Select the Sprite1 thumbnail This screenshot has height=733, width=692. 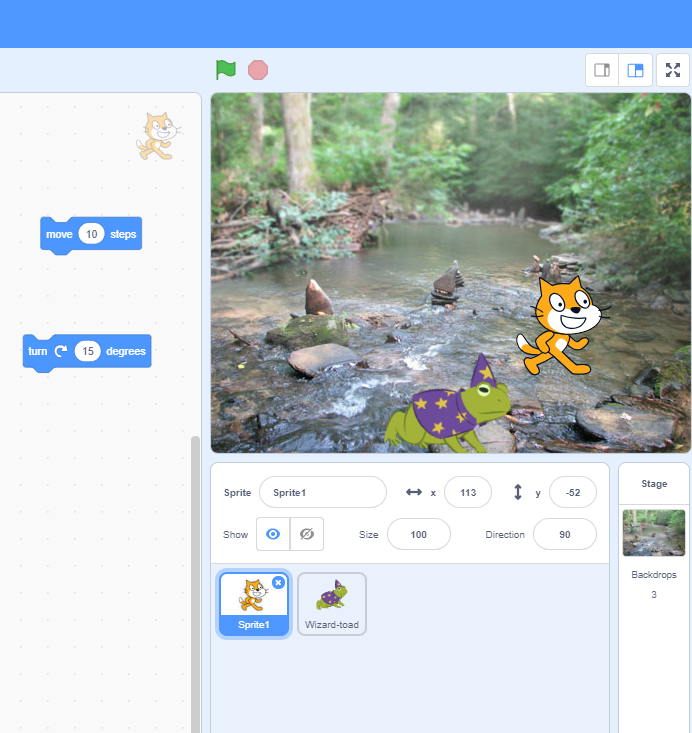pos(254,604)
